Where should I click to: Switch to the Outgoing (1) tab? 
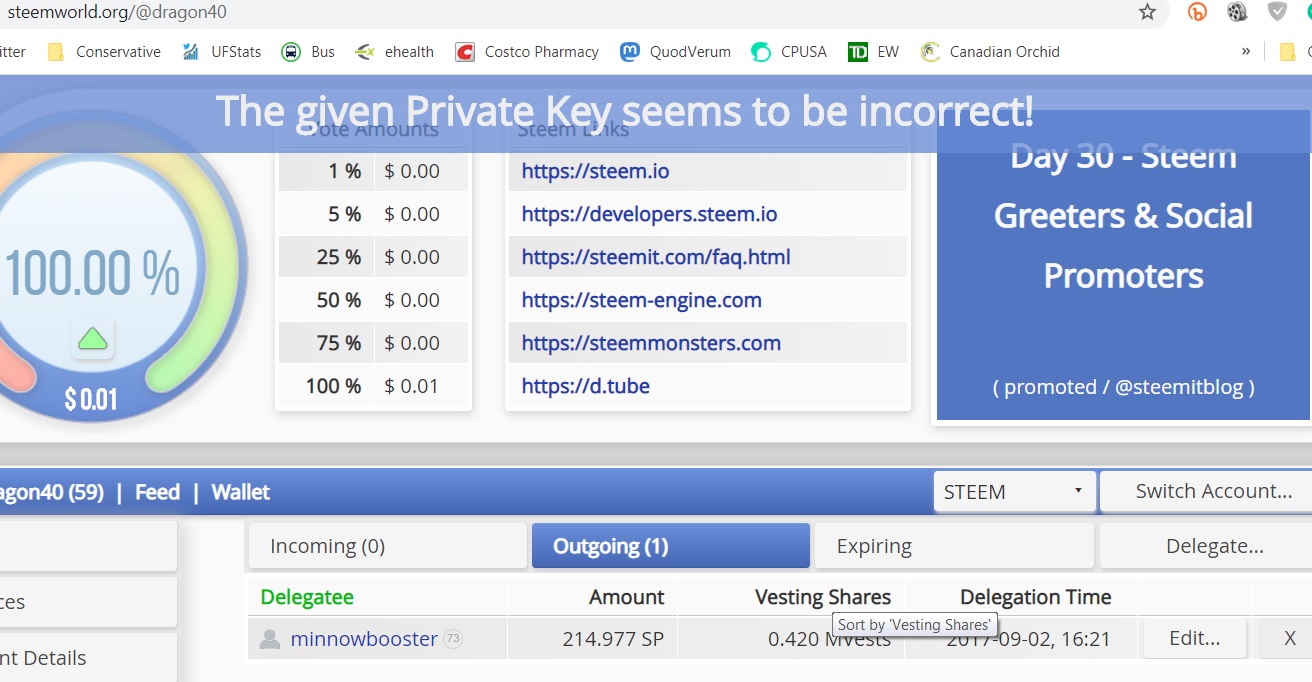tap(670, 546)
